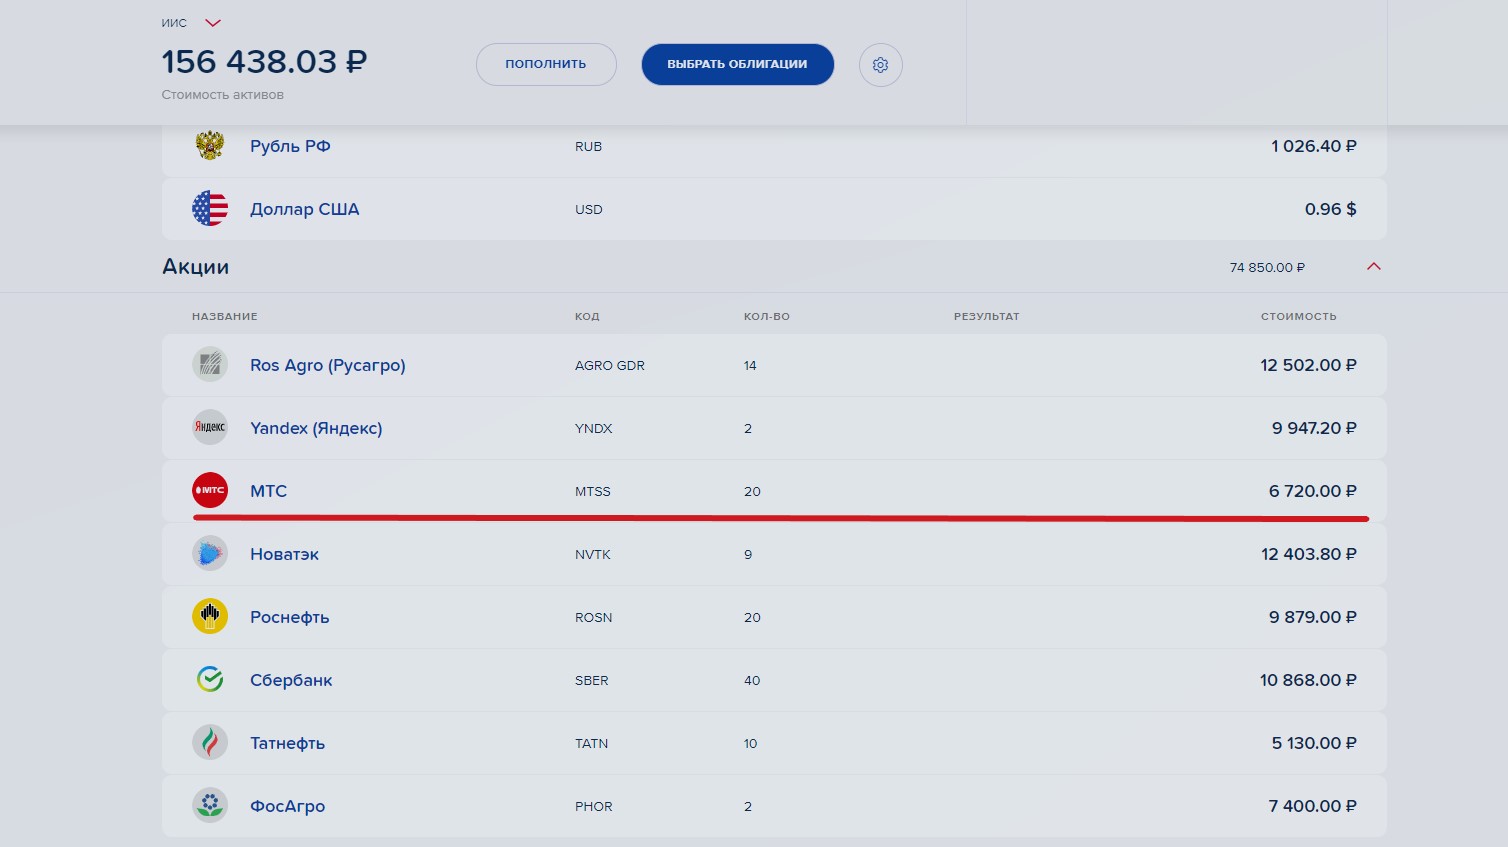Click the 10 868.00 ₽ Сбербанк value
The image size is (1508, 847).
click(x=1308, y=680)
